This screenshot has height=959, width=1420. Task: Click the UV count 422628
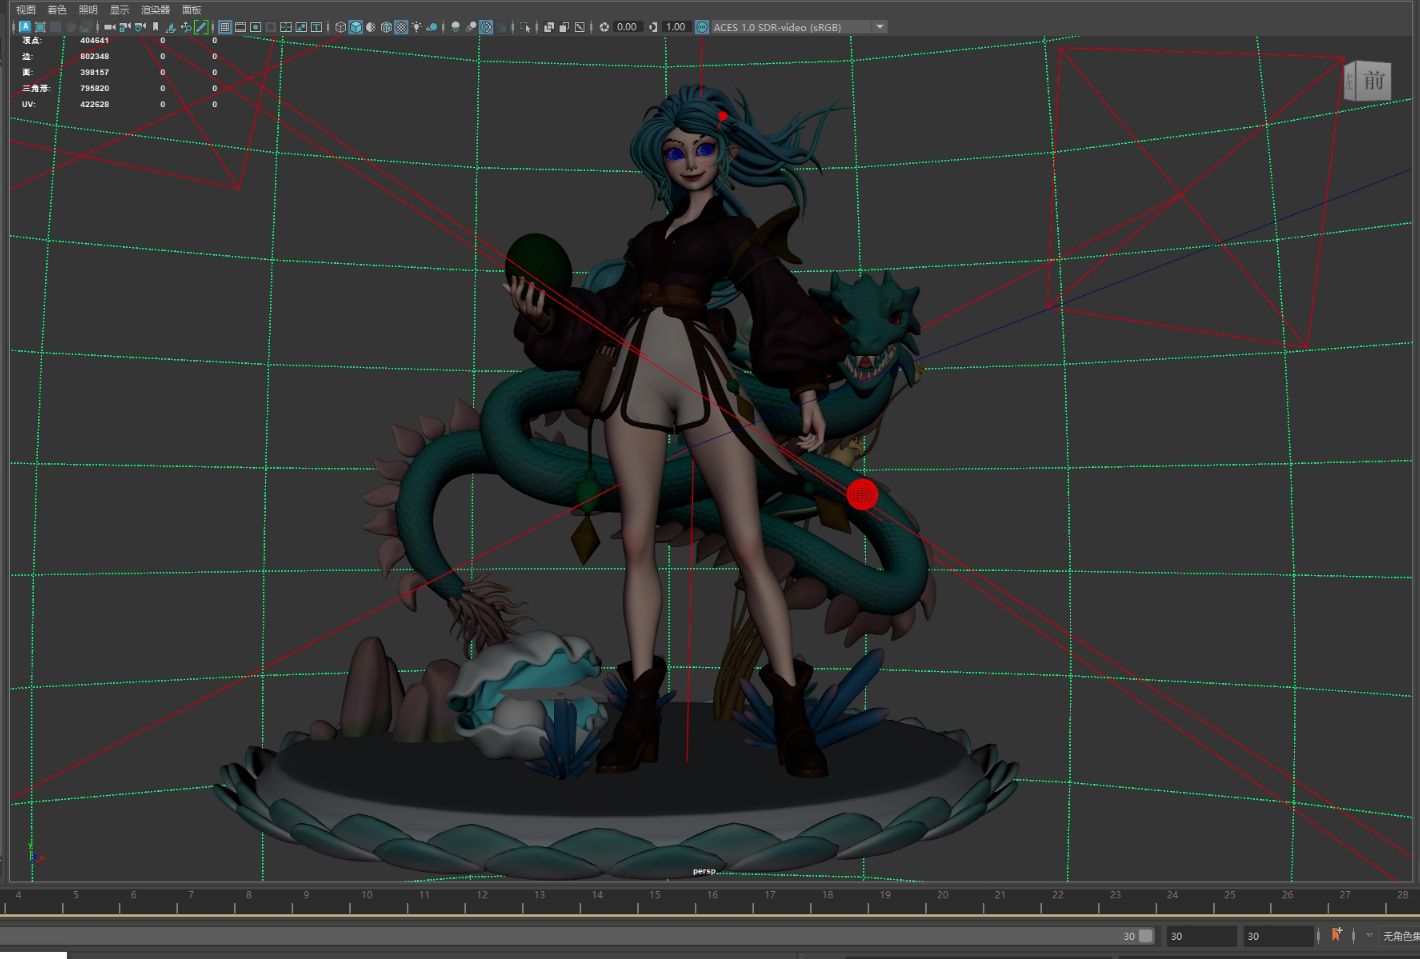point(94,104)
